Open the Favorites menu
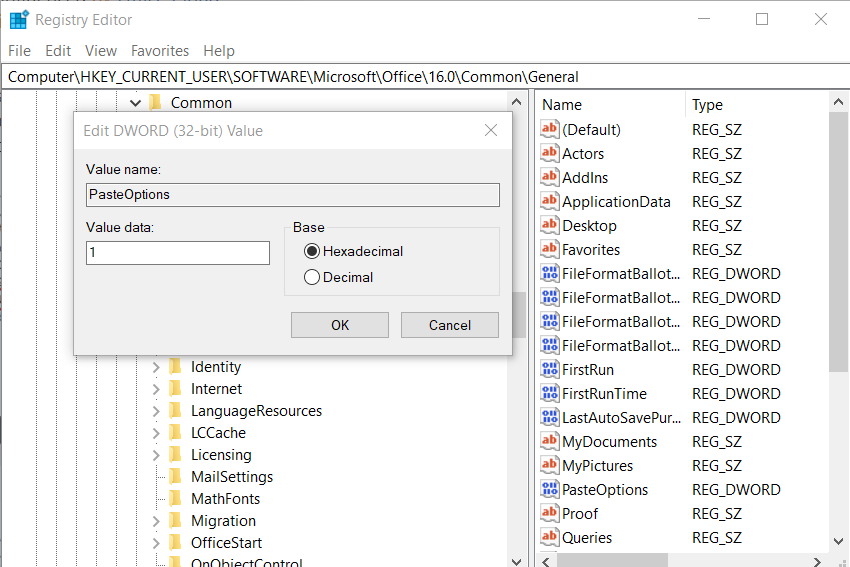Viewport: 850px width, 567px height. 160,50
